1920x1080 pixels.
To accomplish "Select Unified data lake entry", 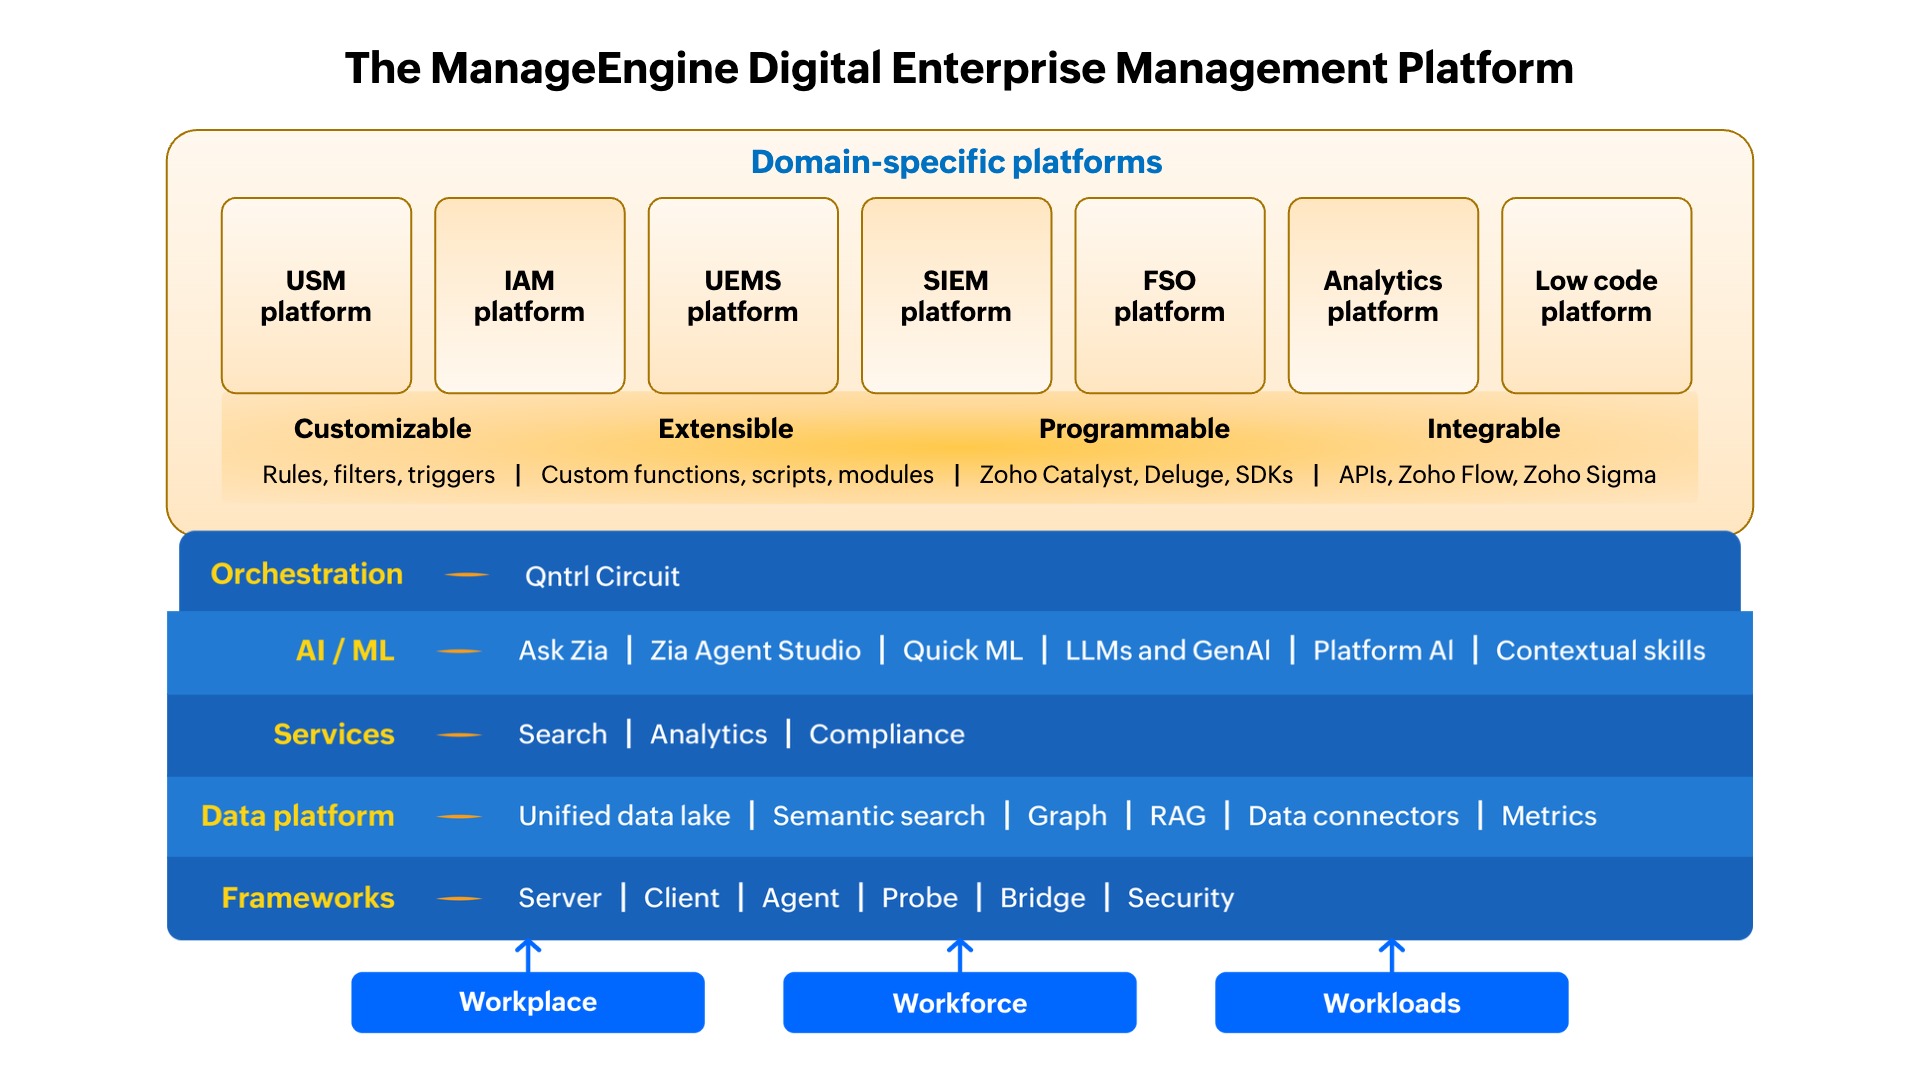I will click(x=624, y=816).
